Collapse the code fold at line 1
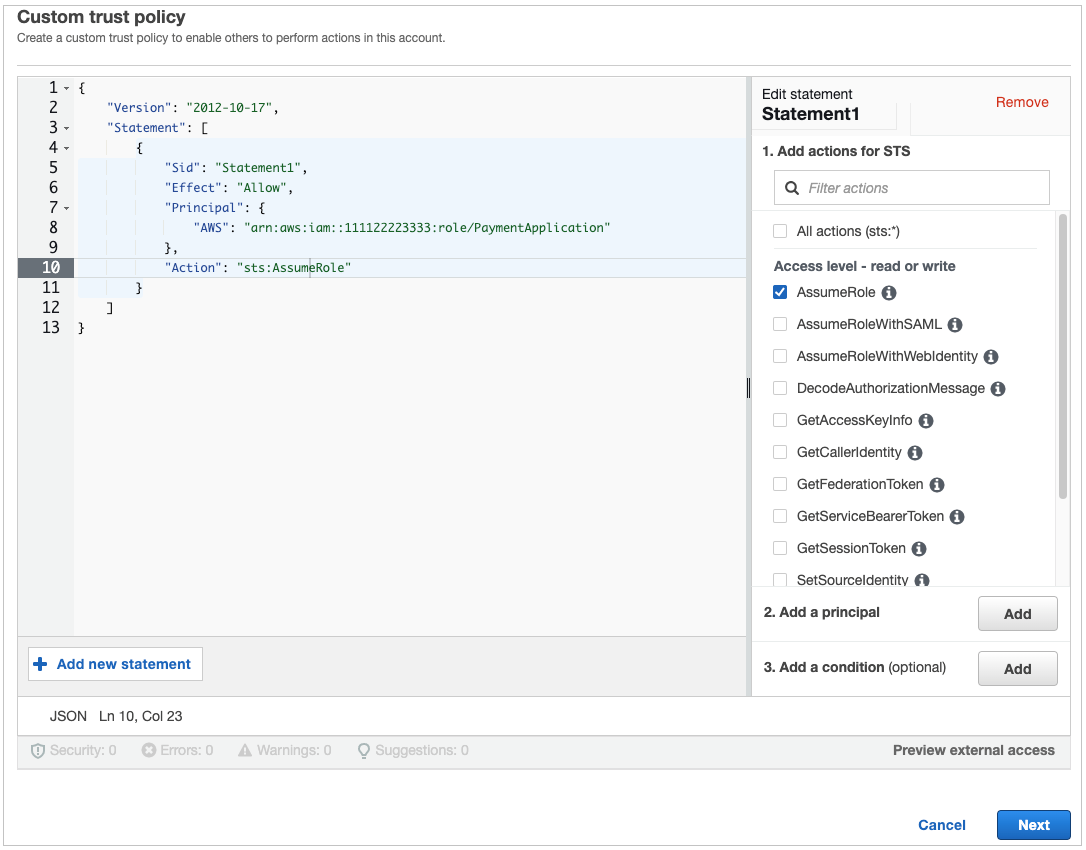 click(66, 88)
